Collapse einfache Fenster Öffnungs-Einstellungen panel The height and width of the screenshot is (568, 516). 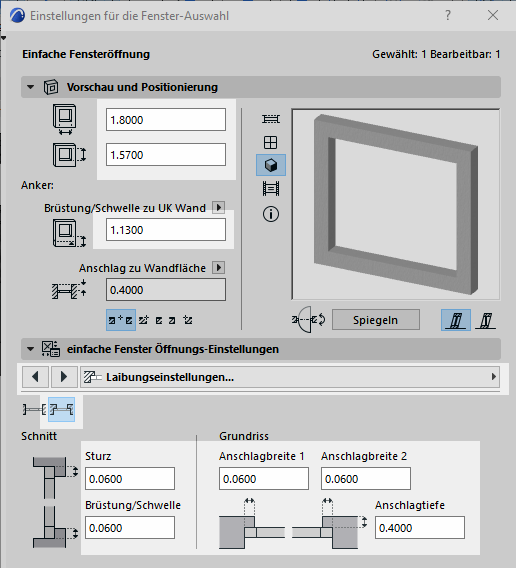click(x=30, y=349)
